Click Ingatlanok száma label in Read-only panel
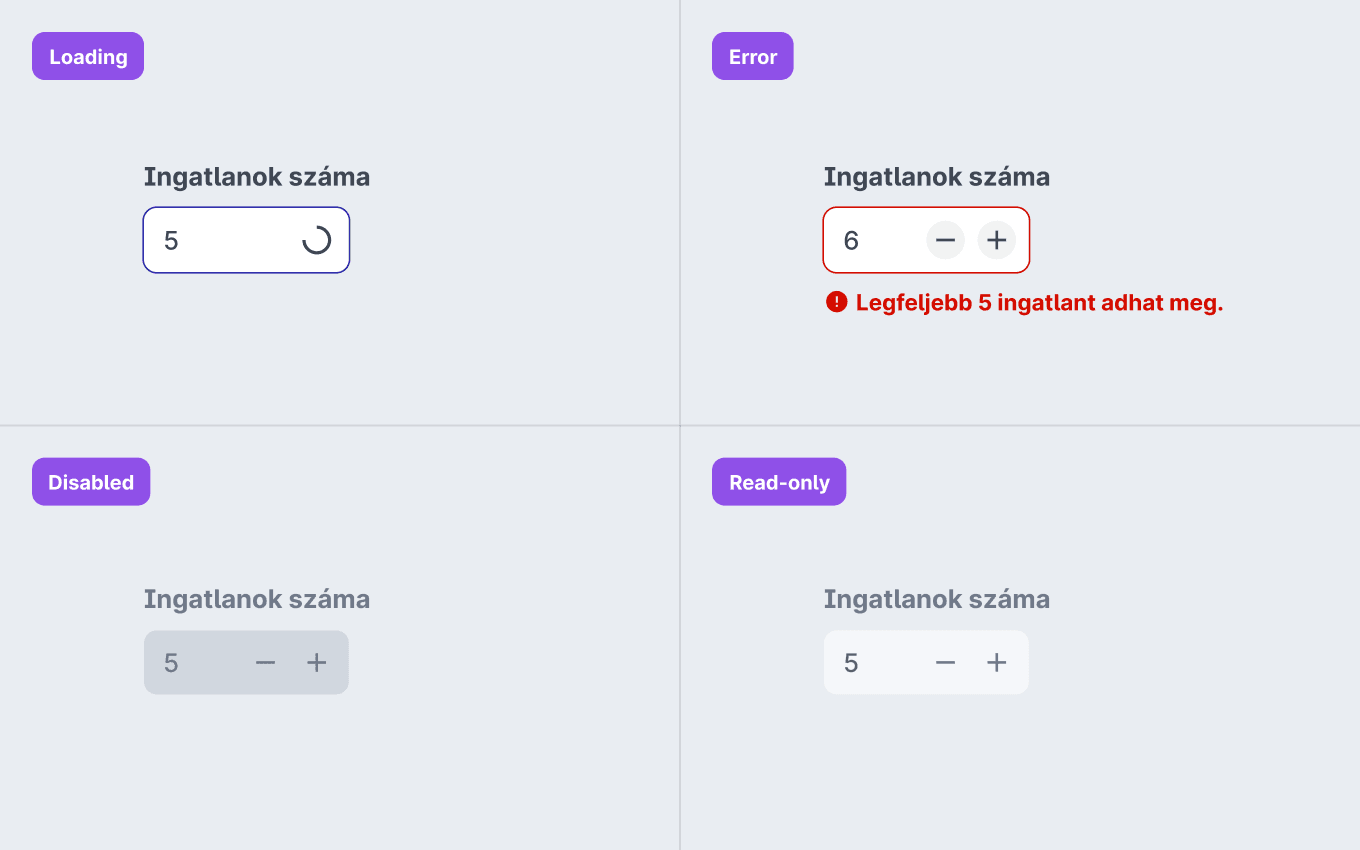Viewport: 1360px width, 850px height. (937, 599)
